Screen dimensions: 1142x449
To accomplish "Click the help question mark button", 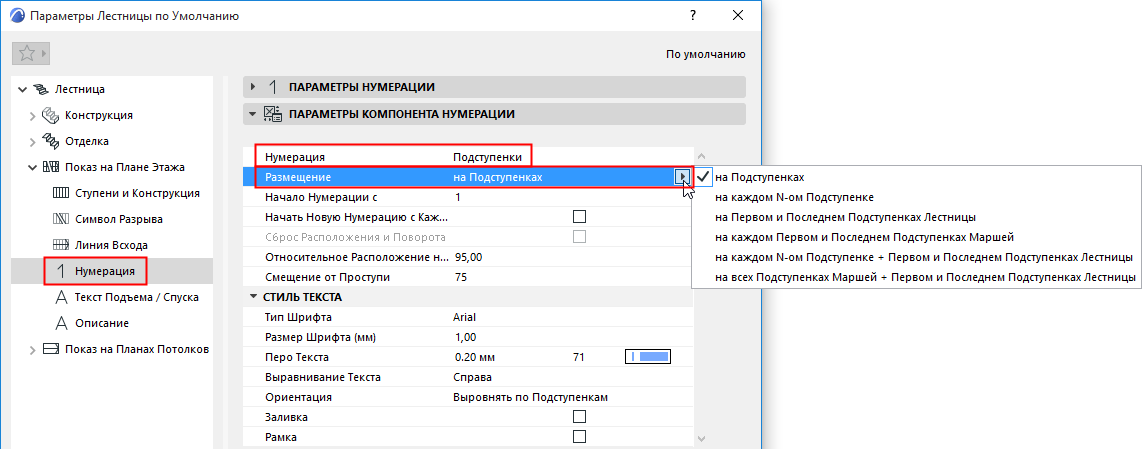I will [x=693, y=15].
